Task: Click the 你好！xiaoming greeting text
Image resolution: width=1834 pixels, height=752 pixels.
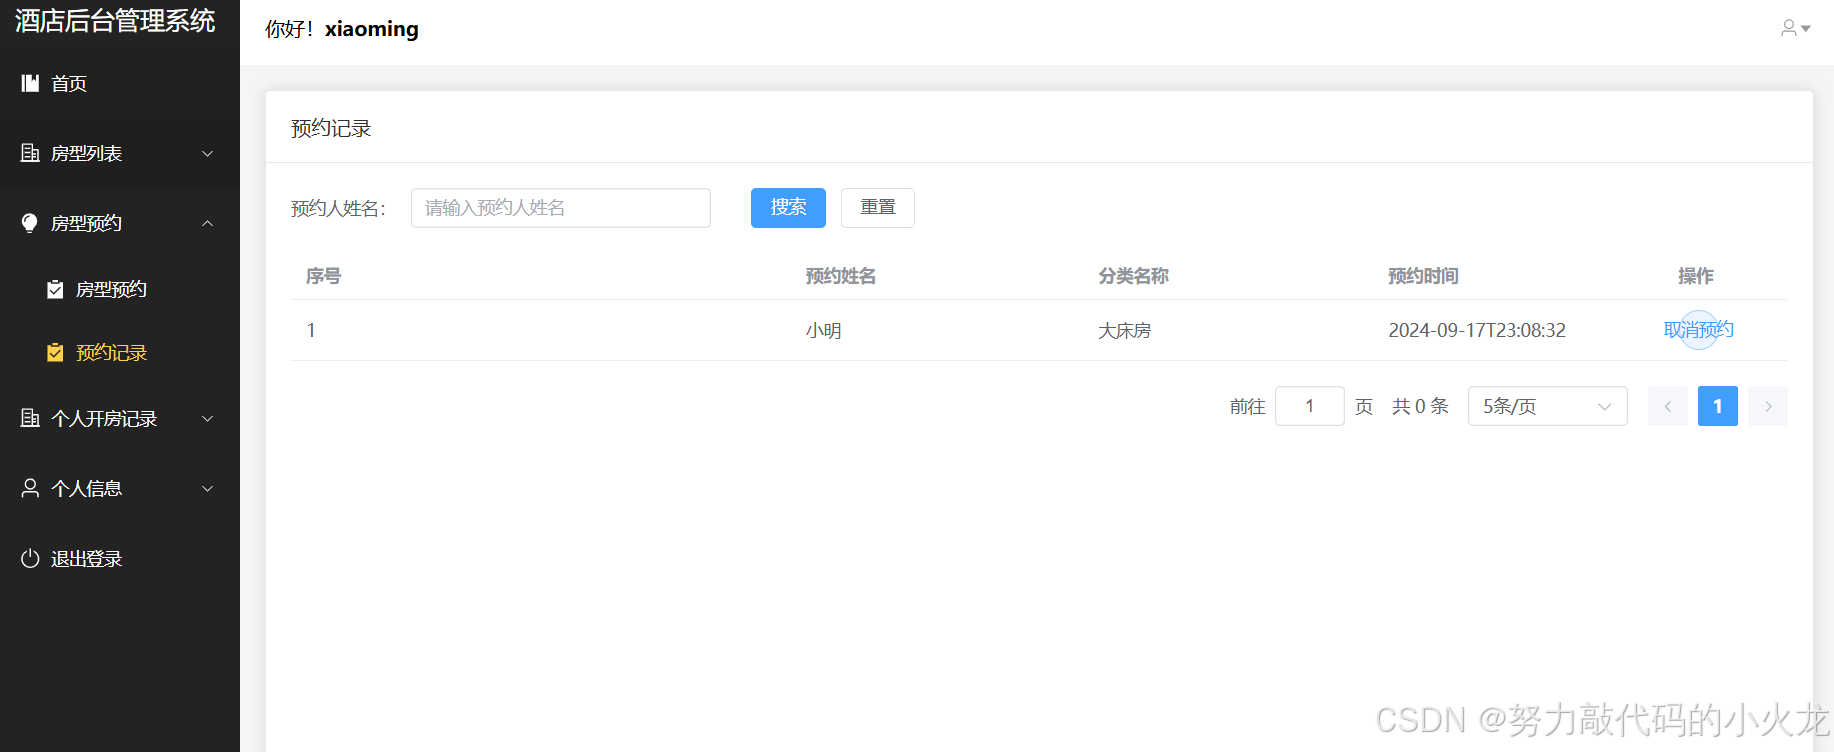Action: point(342,29)
